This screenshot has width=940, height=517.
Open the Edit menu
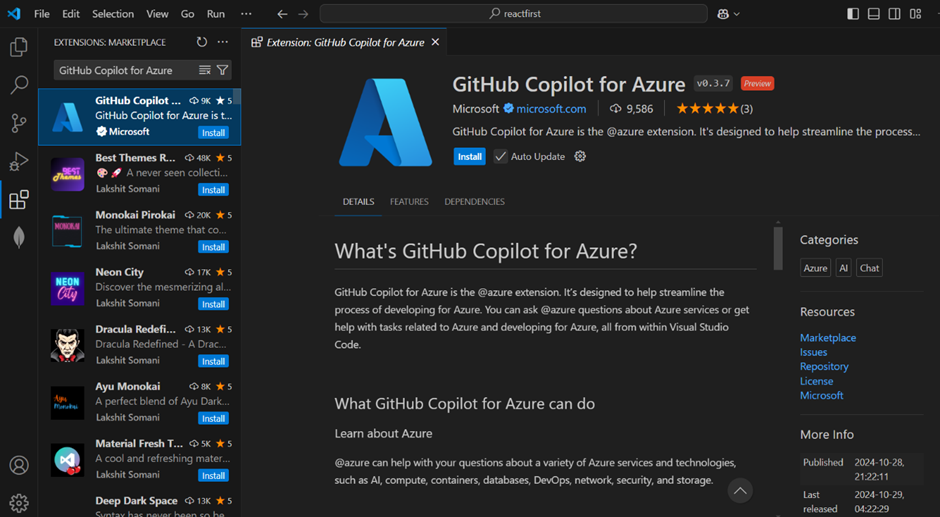[x=71, y=14]
